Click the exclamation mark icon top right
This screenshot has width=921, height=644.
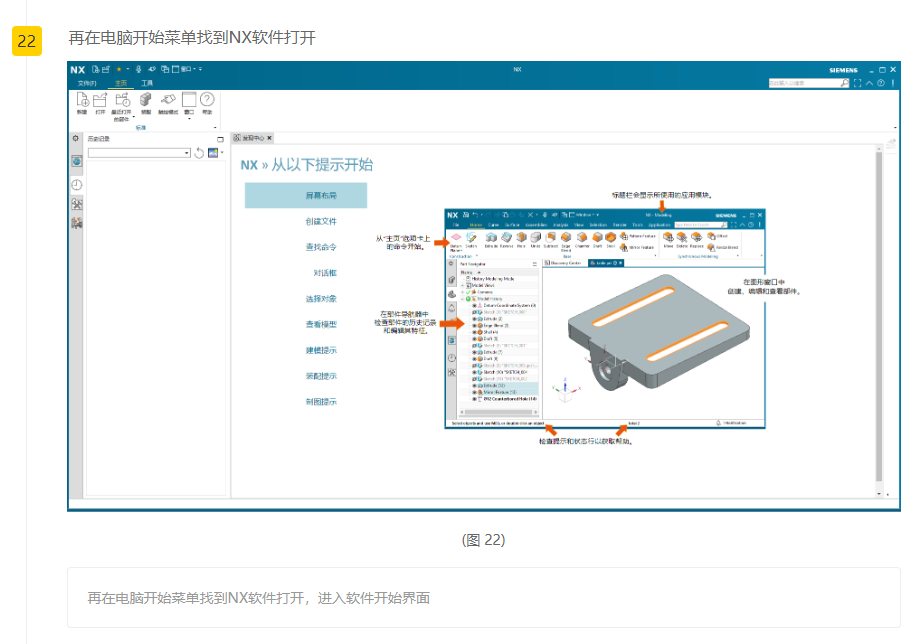tap(893, 83)
